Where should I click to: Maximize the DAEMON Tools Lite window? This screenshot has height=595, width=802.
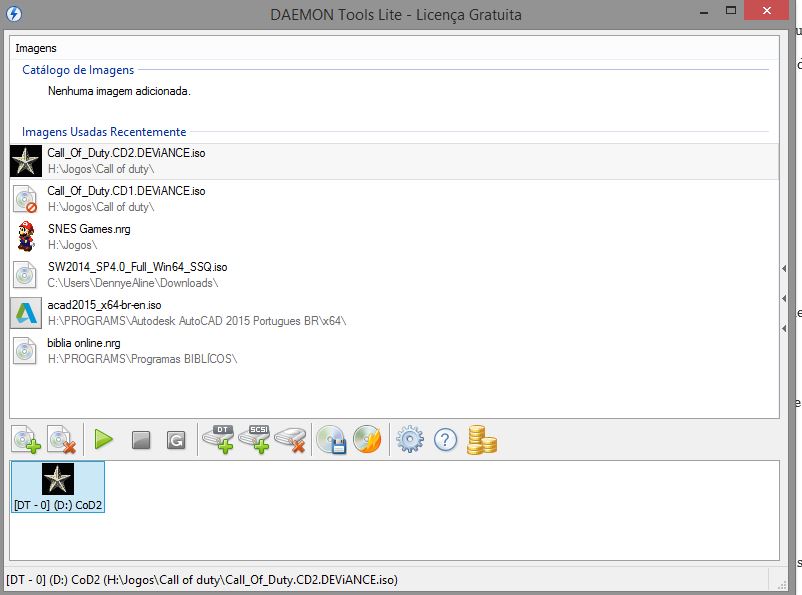(x=731, y=11)
